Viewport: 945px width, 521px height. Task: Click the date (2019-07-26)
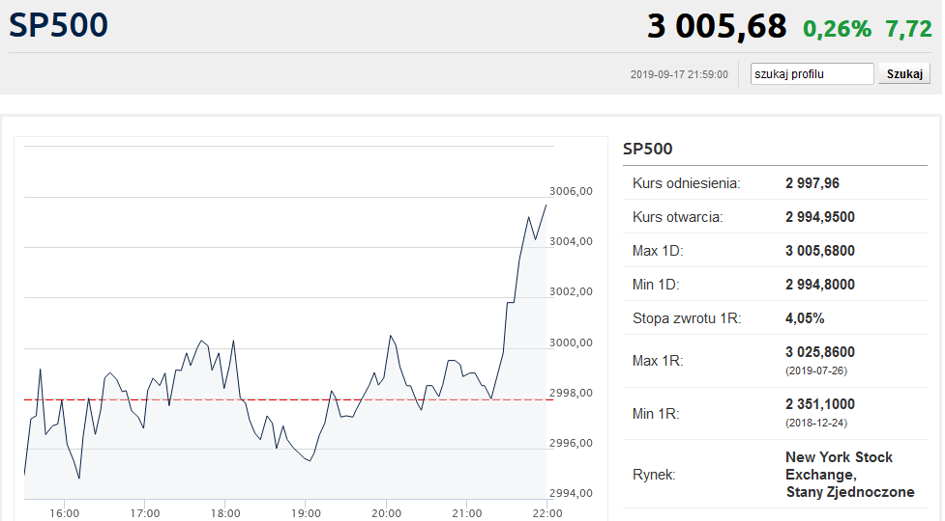(816, 371)
